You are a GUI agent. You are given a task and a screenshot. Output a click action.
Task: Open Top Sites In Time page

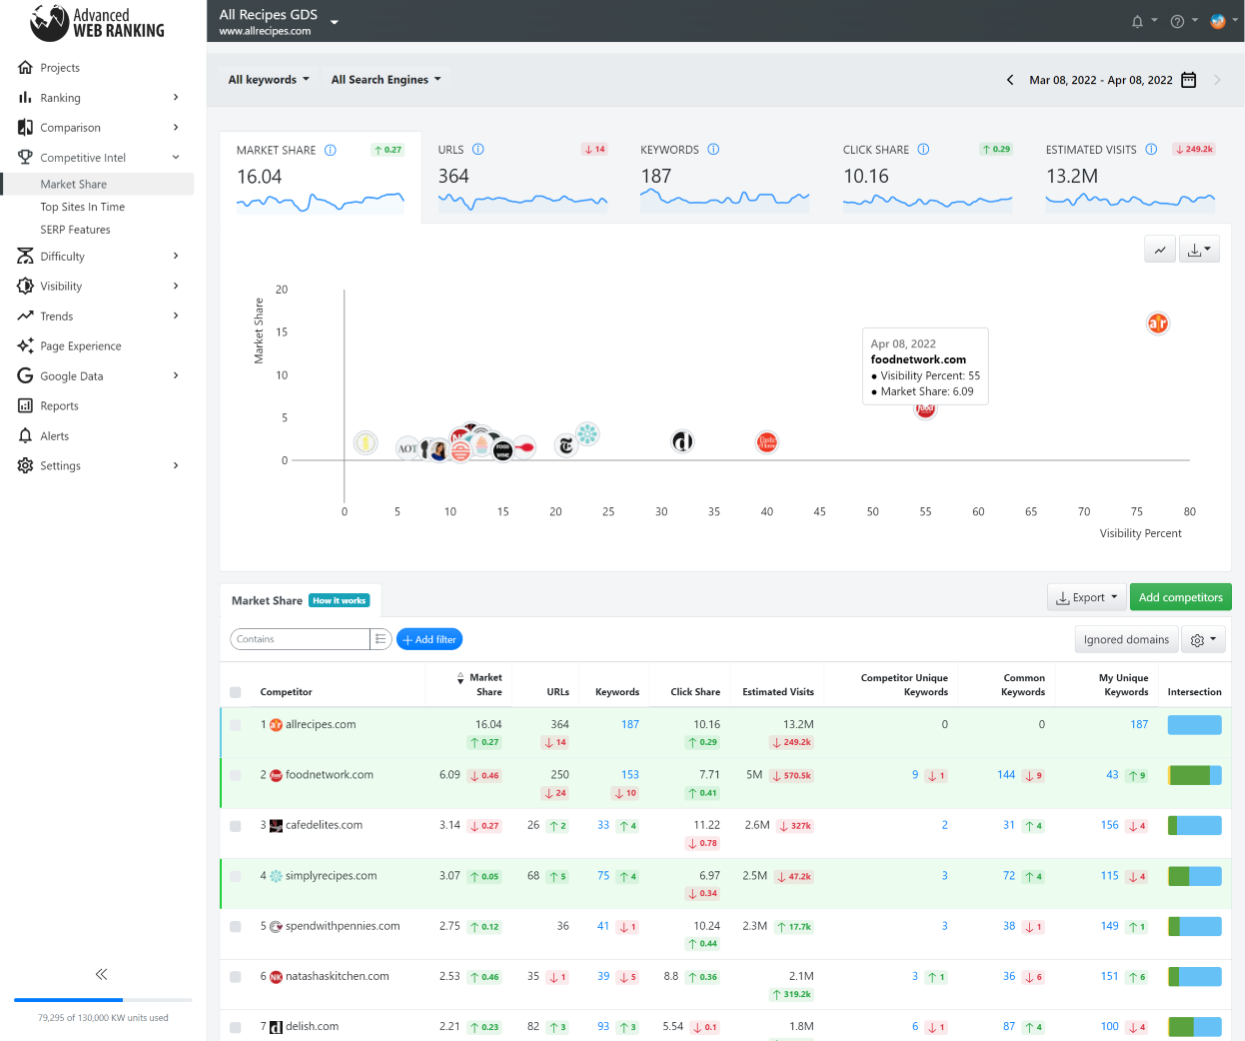[82, 207]
